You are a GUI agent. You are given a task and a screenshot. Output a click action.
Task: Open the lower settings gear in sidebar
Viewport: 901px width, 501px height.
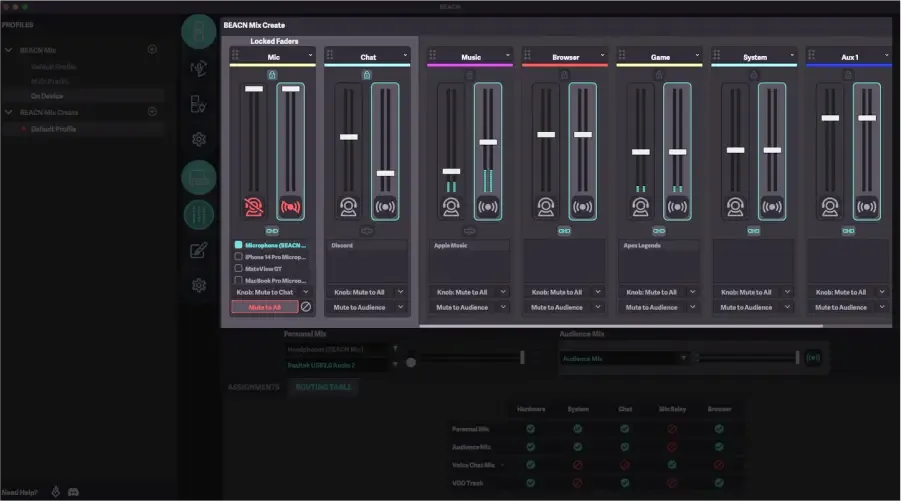tap(199, 285)
